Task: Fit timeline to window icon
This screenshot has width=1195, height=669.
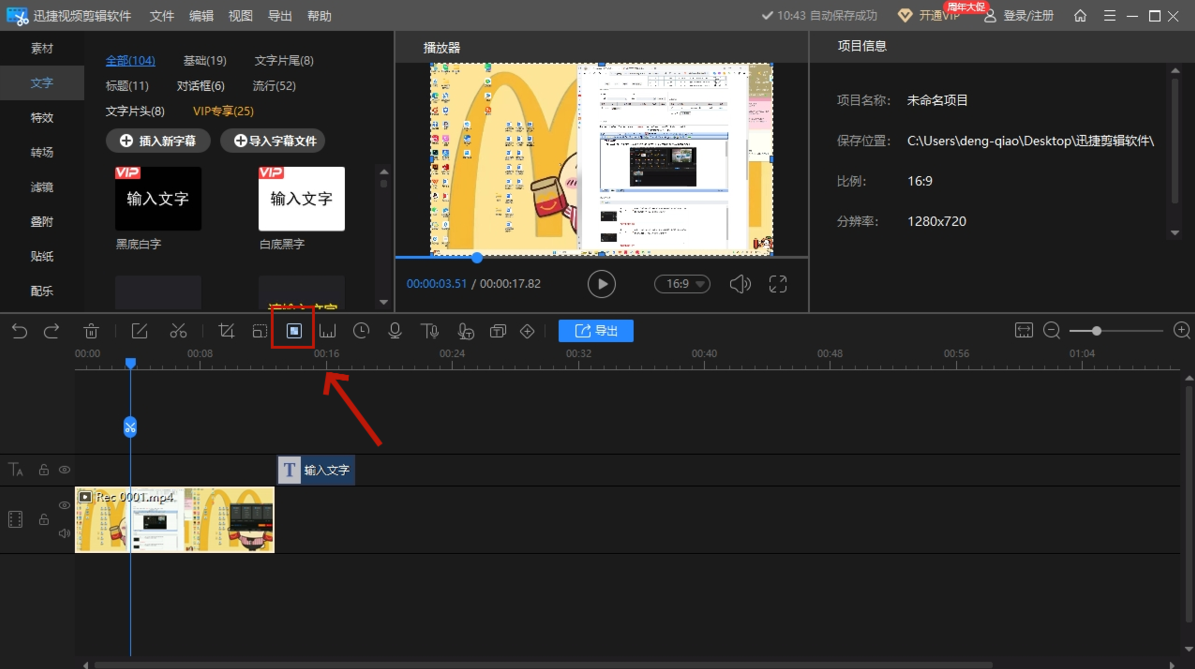Action: click(x=1024, y=330)
